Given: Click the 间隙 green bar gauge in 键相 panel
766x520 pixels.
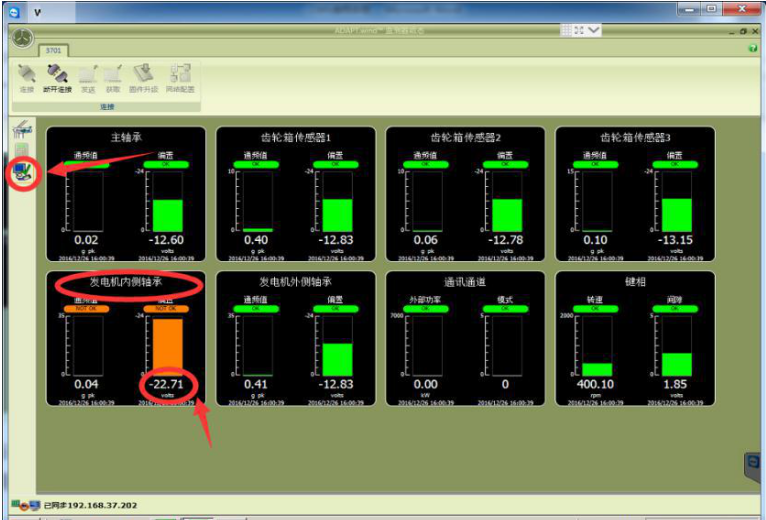Looking at the screenshot, I should pyautogui.click(x=677, y=365).
